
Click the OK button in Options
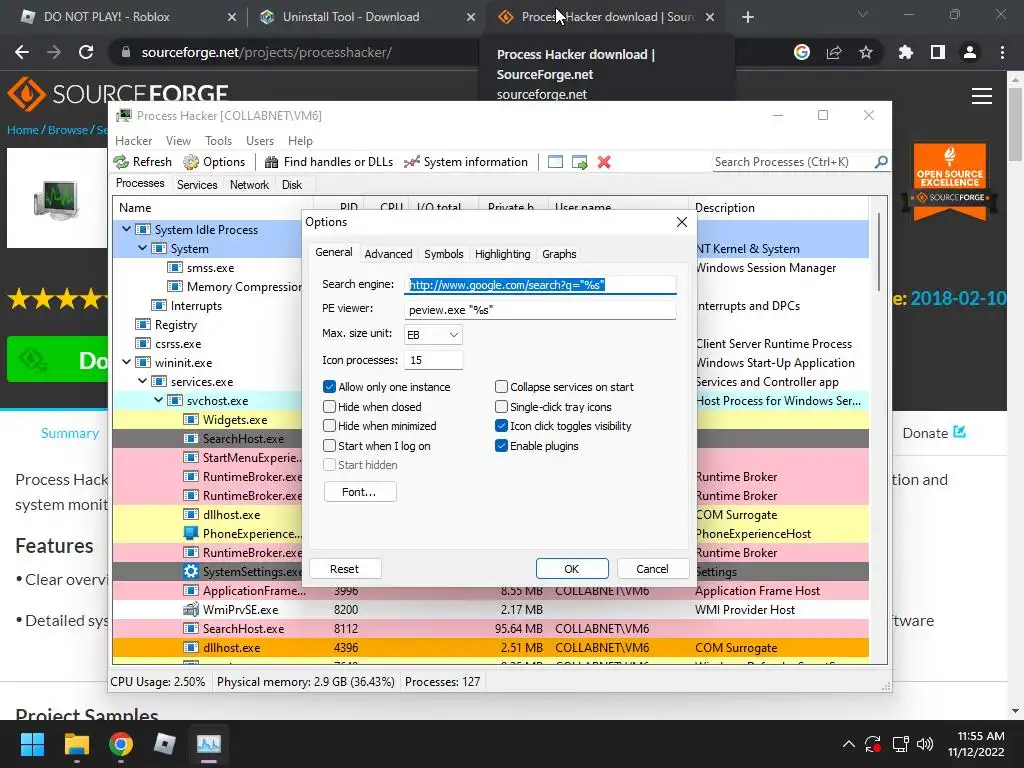[x=571, y=569]
